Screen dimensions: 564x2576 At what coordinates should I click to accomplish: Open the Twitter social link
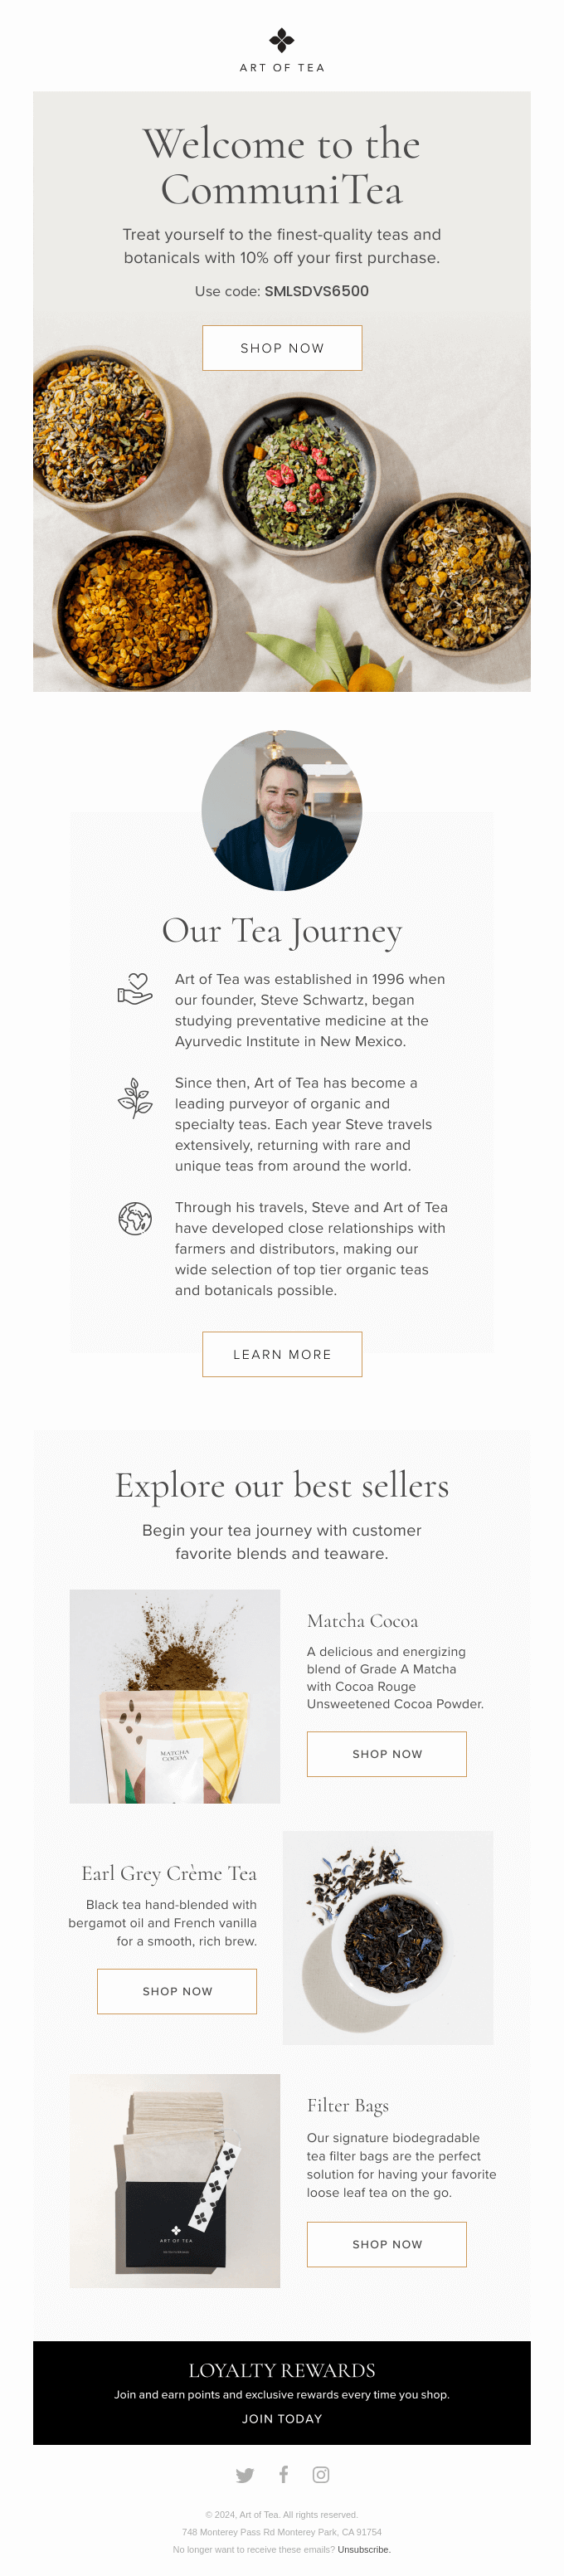(x=245, y=2474)
